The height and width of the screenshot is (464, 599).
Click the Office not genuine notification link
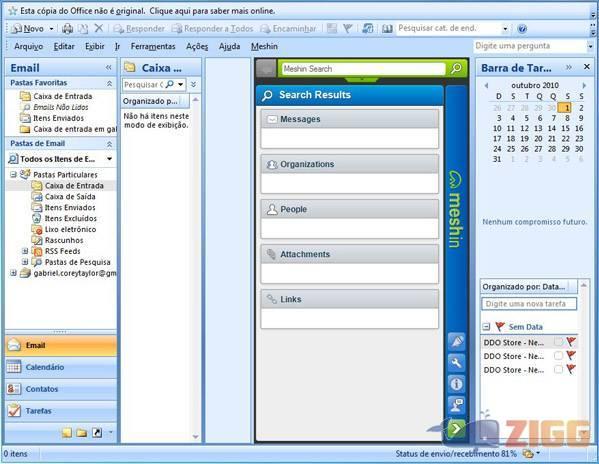click(147, 11)
